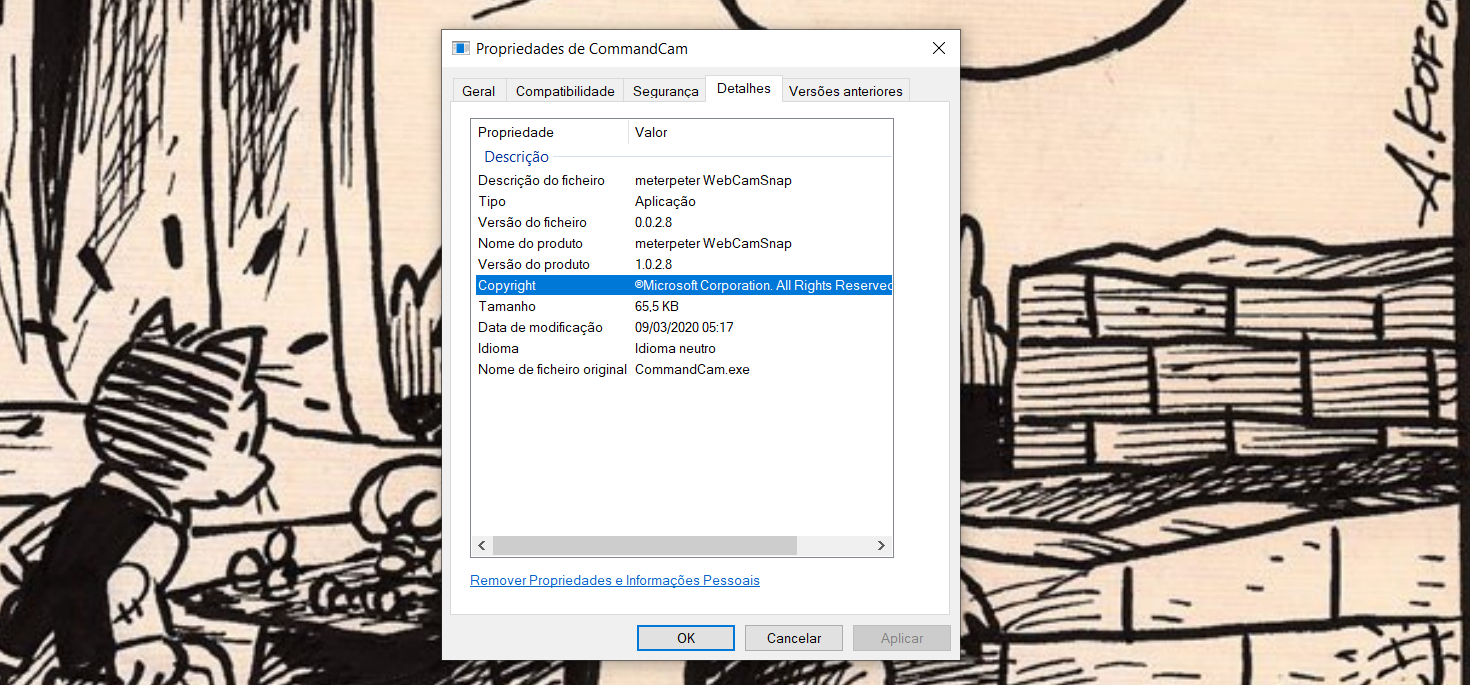Select the Tipo property row
The image size is (1470, 685).
point(682,202)
